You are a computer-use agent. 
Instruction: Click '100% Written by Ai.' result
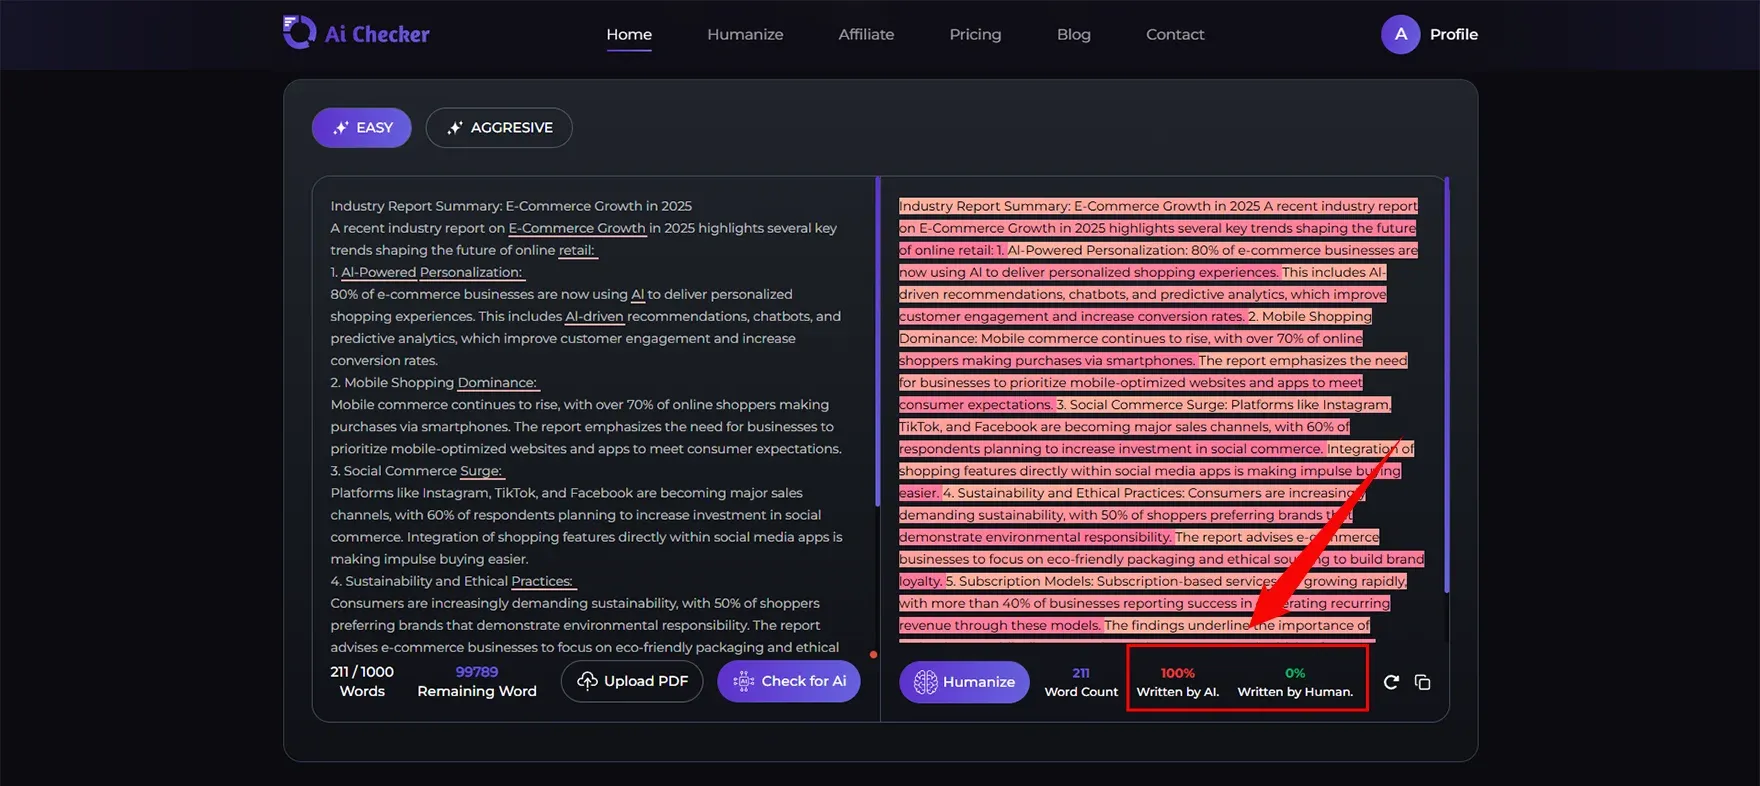tap(1177, 682)
